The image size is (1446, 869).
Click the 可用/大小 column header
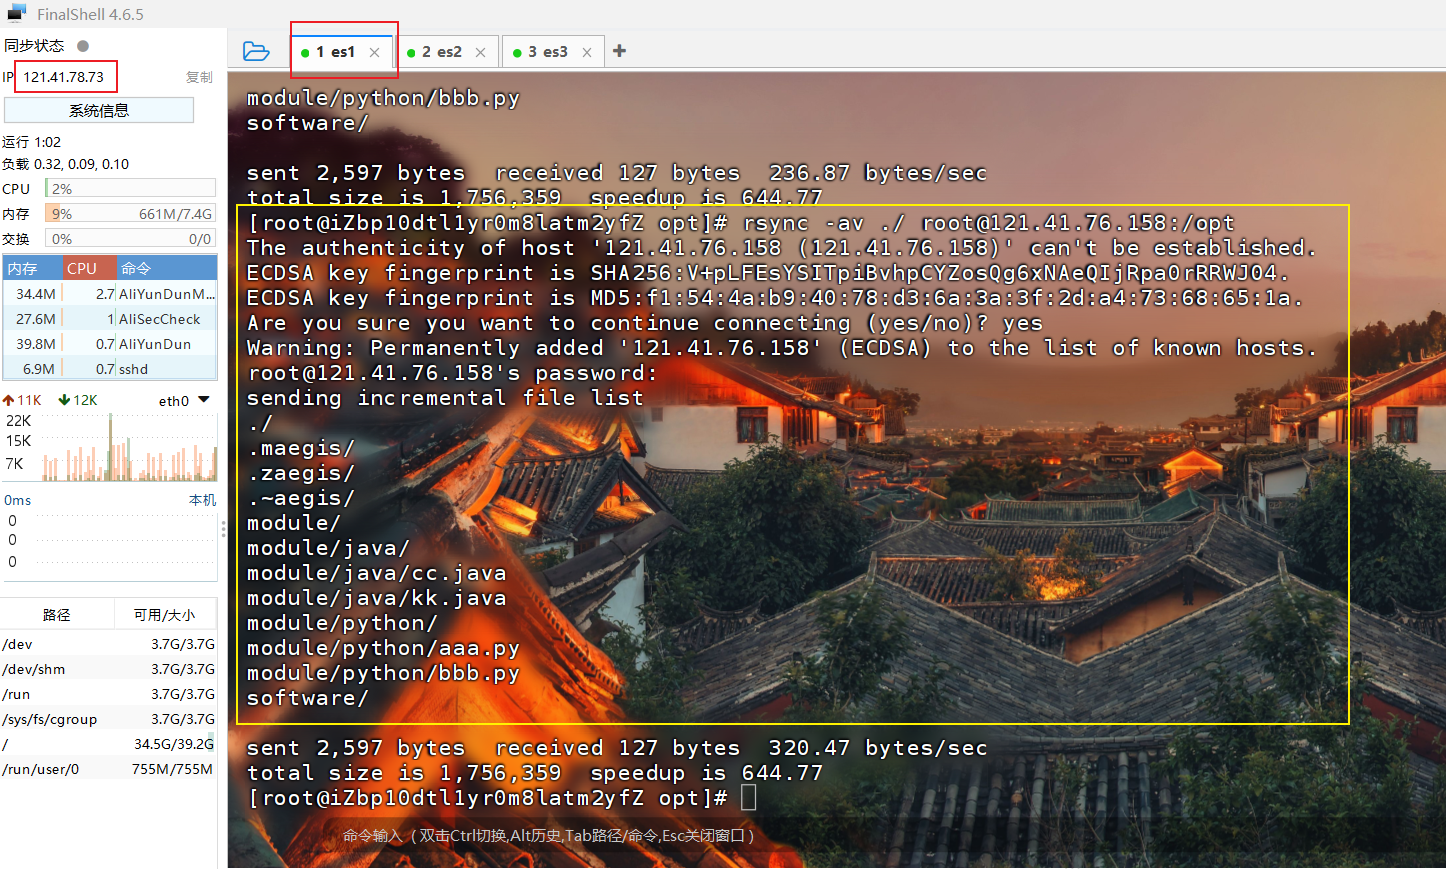pos(164,615)
